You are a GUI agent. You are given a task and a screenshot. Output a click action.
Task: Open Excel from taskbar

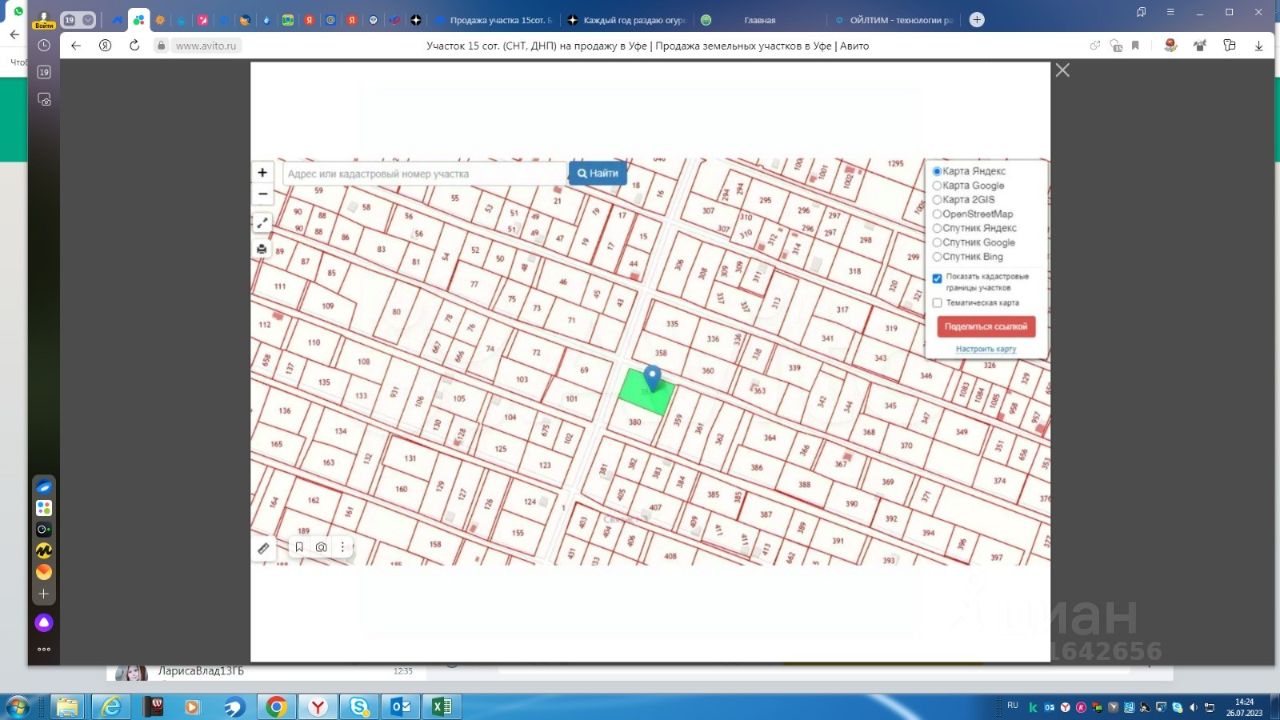[441, 707]
